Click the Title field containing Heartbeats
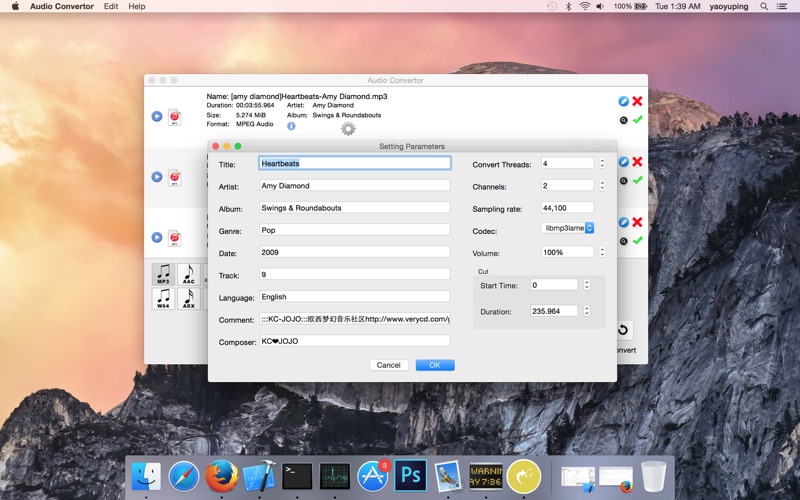Screen dimensions: 800x500 click(x=355, y=163)
